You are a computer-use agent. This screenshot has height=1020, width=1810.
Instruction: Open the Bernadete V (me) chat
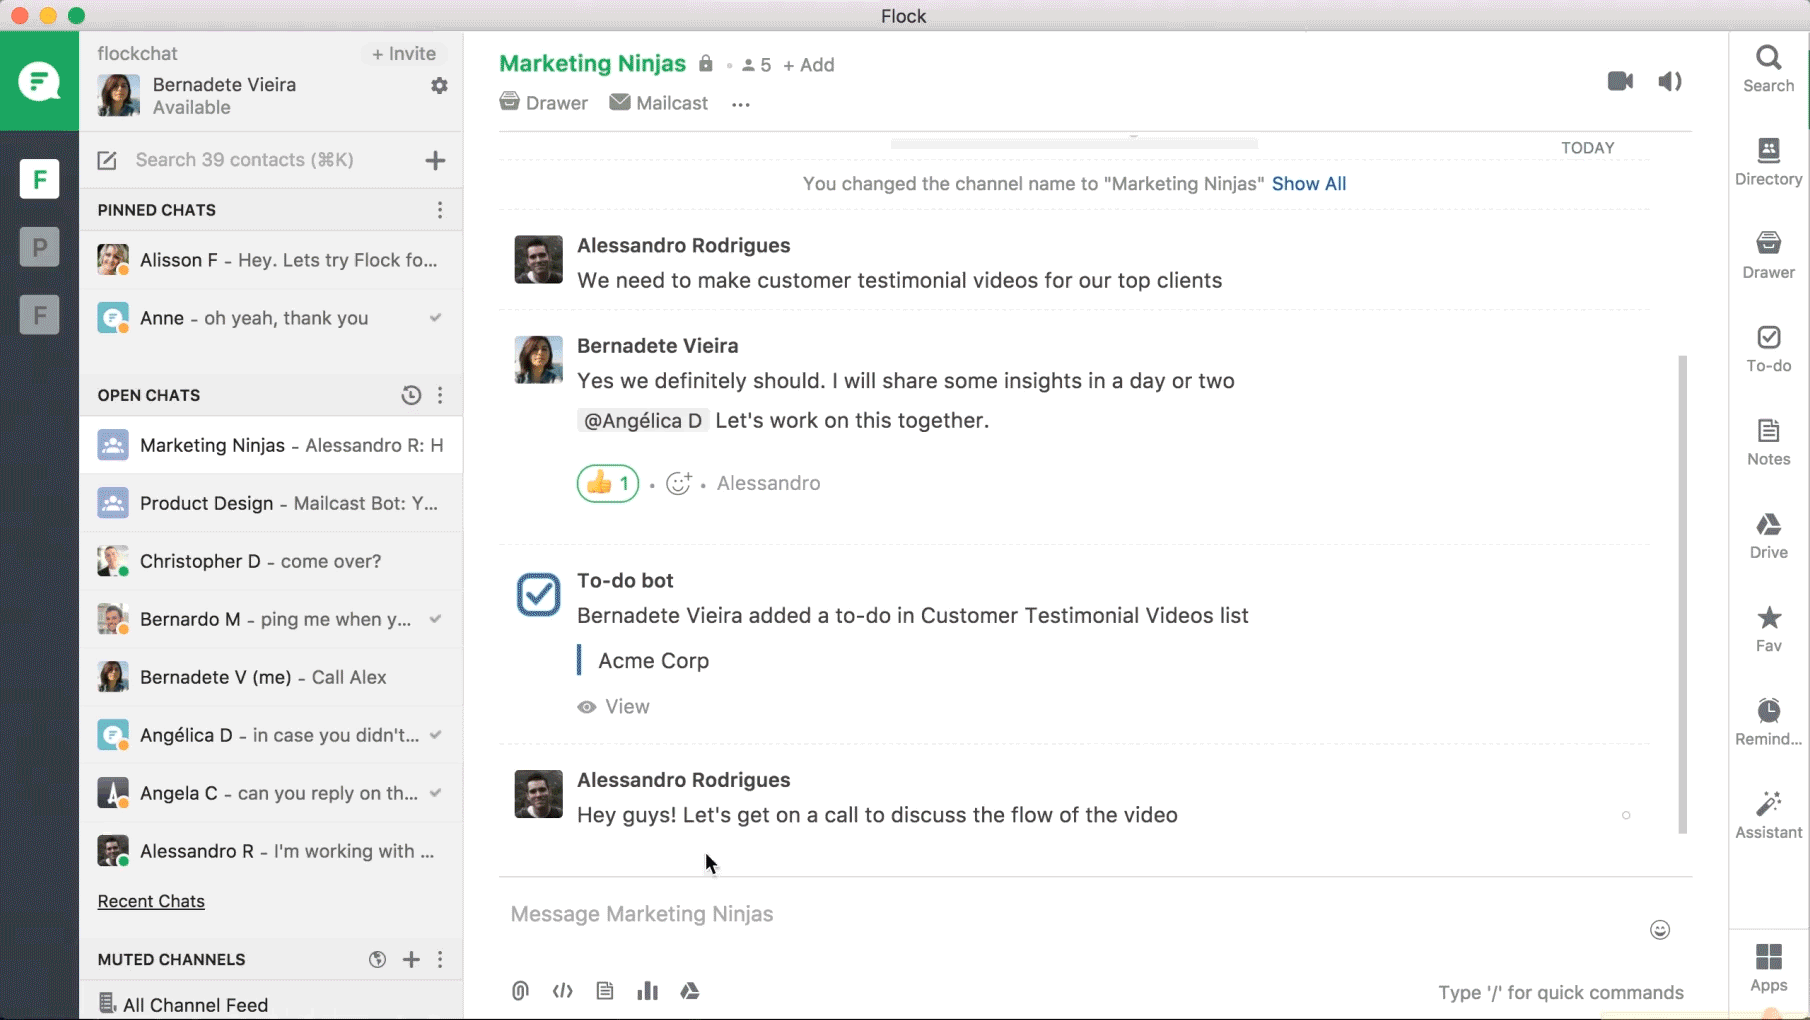[x=271, y=677]
